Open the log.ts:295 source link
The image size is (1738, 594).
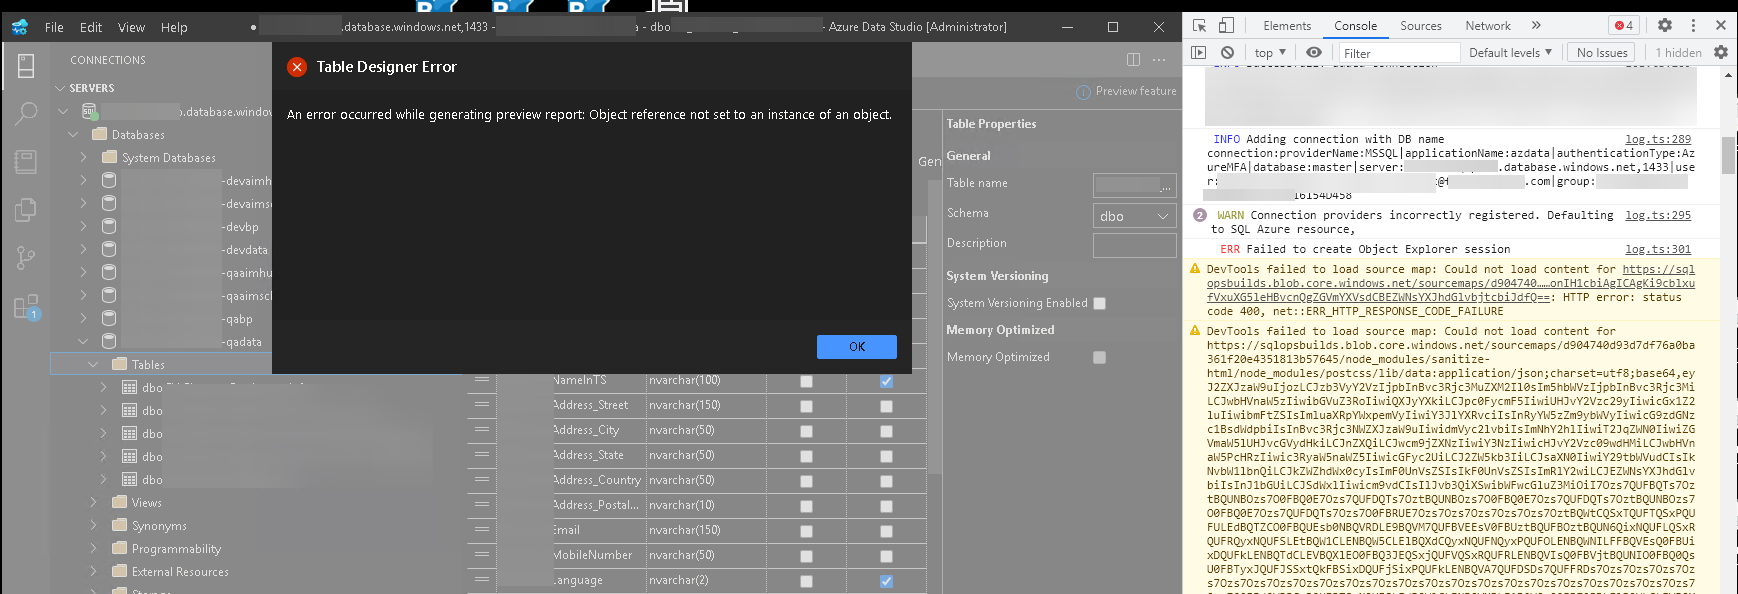coord(1658,215)
